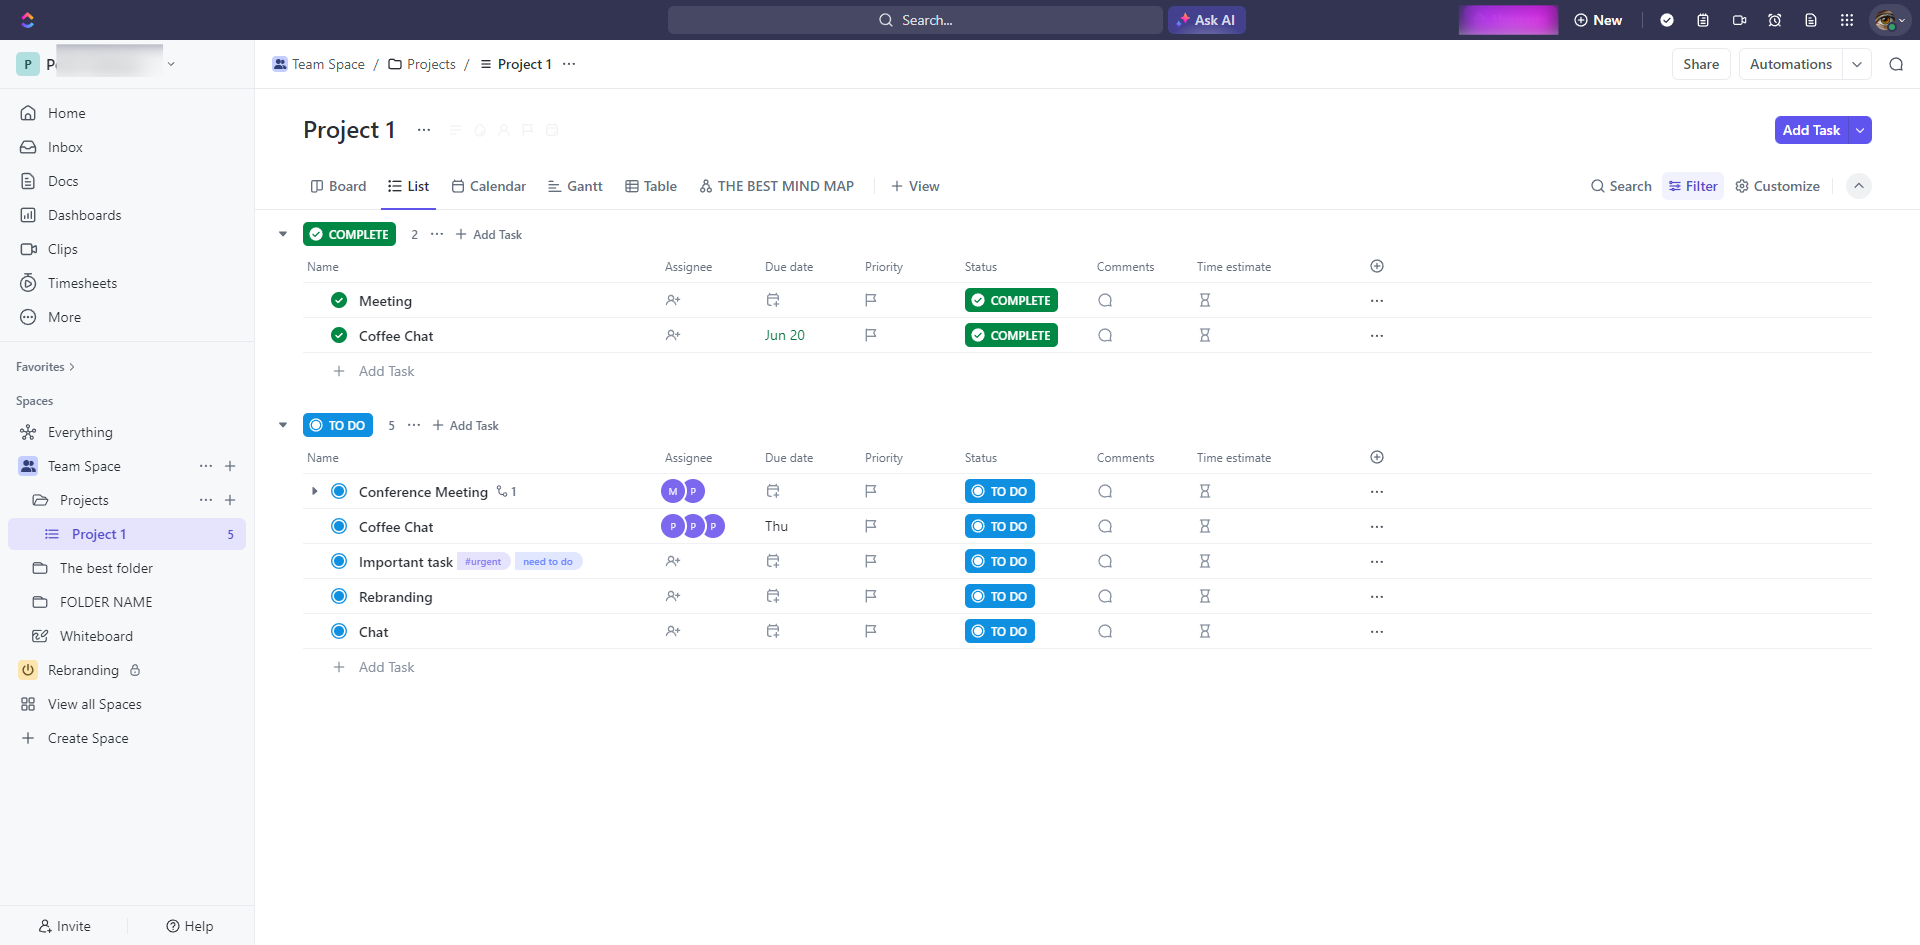Mark Rebranding task status circle complete
This screenshot has width=1920, height=945.
(339, 596)
